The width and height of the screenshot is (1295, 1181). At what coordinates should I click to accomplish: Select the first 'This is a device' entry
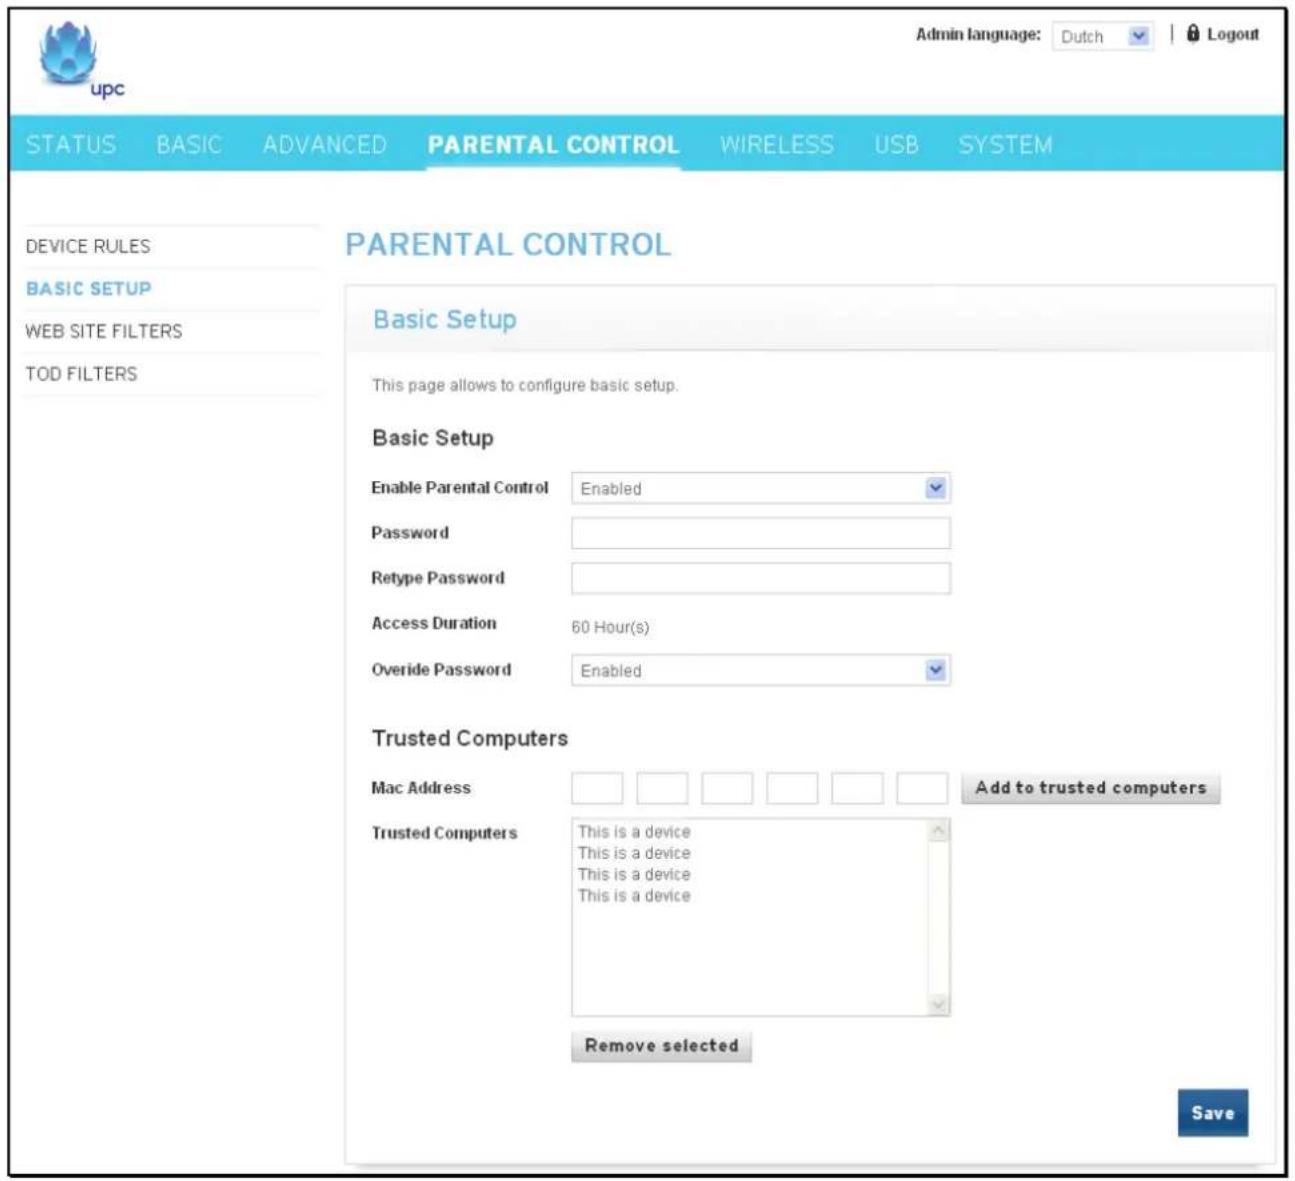coord(634,832)
